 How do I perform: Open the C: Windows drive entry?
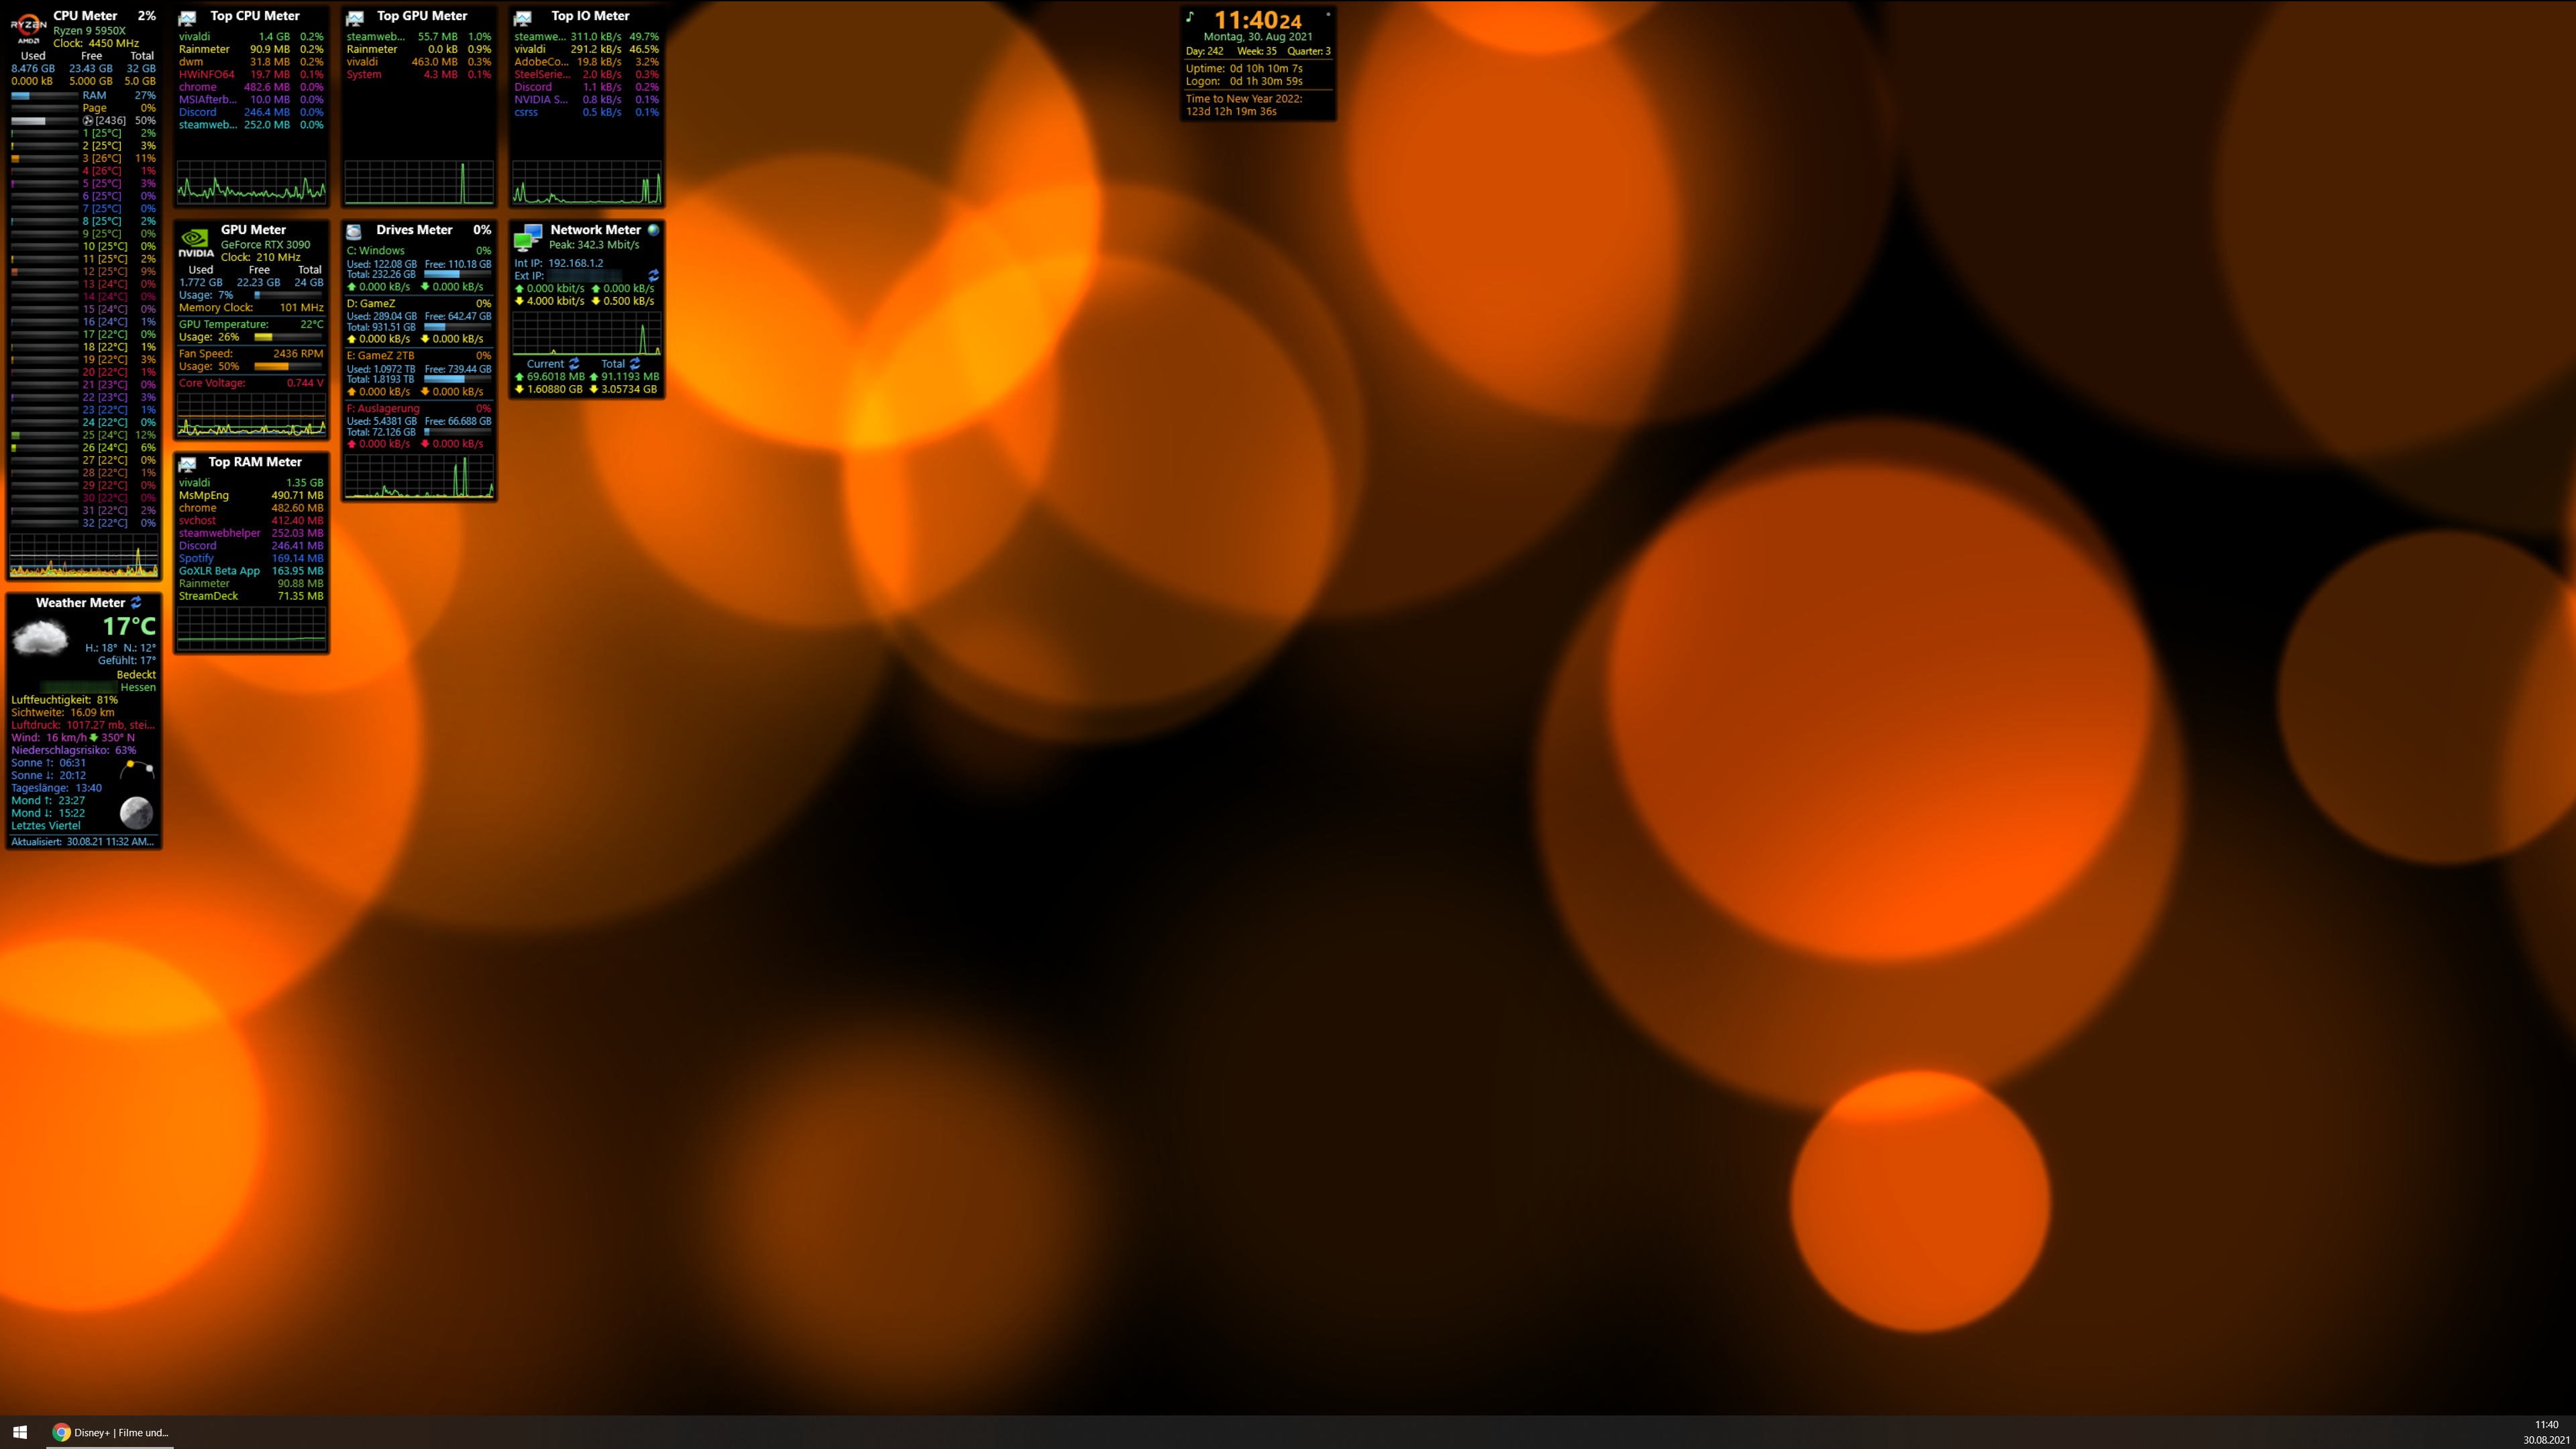tap(376, 251)
